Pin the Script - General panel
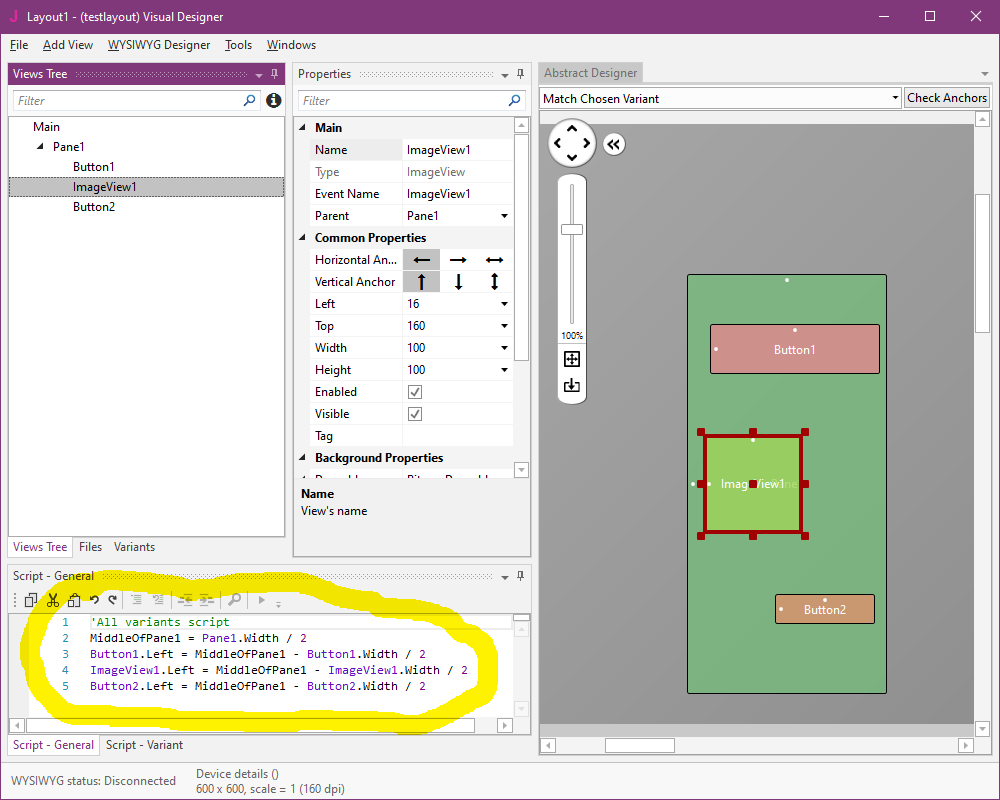Viewport: 1000px width, 800px height. (520, 576)
